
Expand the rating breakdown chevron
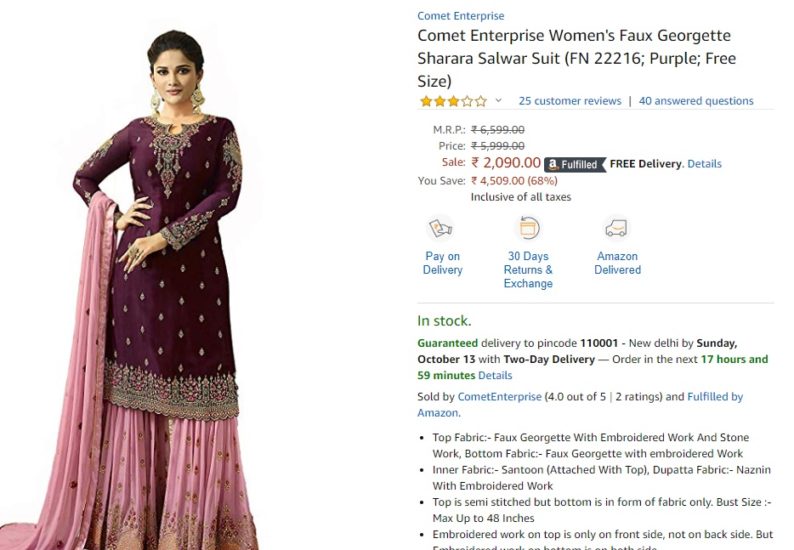click(x=498, y=100)
